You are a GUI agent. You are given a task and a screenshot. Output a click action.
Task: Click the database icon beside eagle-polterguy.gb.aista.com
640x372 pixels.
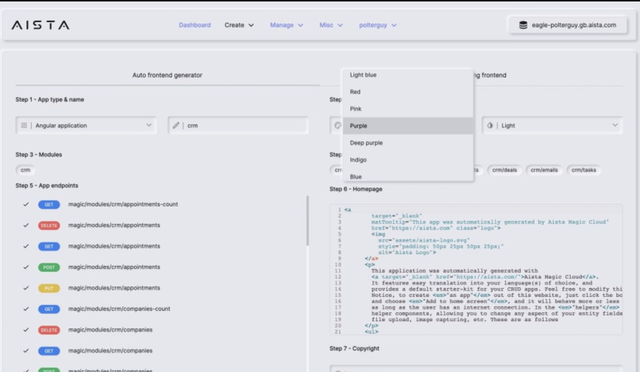(523, 25)
